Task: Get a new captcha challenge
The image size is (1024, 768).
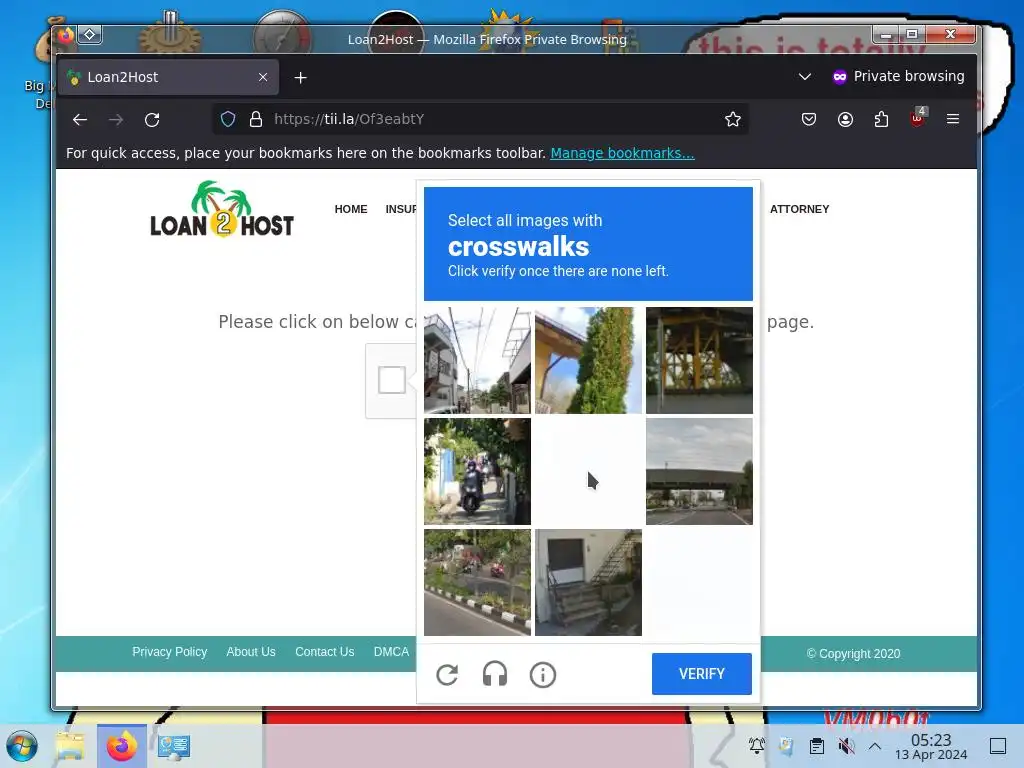Action: (447, 675)
